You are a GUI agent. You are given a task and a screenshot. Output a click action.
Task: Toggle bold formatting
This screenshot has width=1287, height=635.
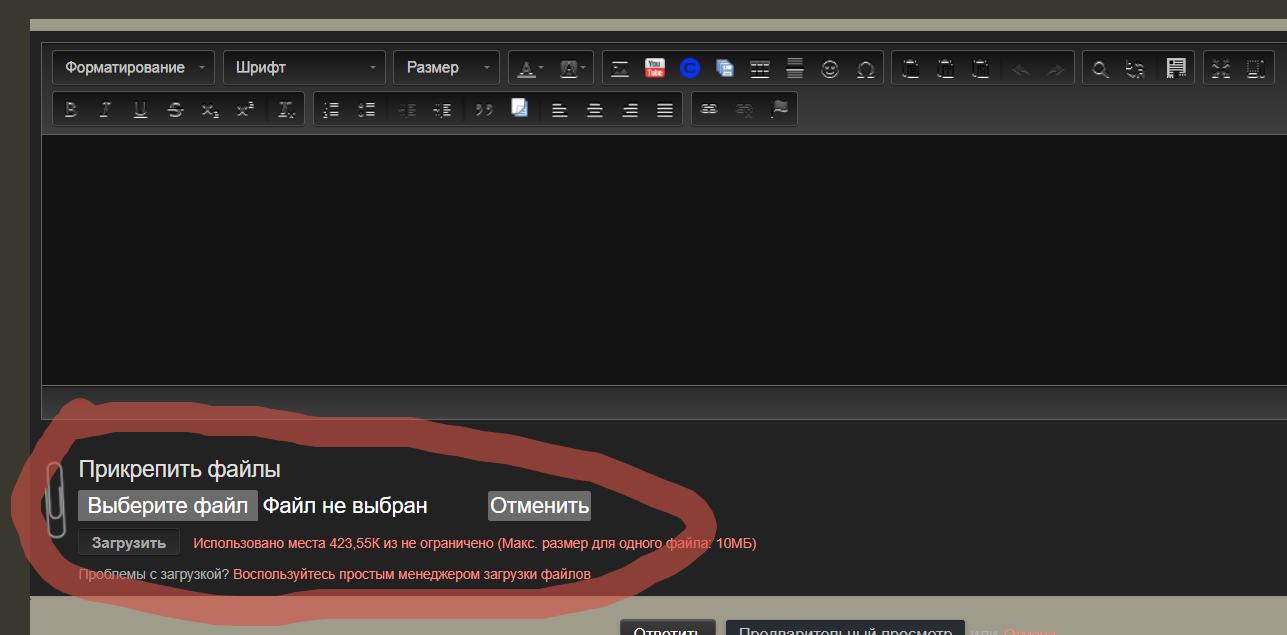coord(70,110)
